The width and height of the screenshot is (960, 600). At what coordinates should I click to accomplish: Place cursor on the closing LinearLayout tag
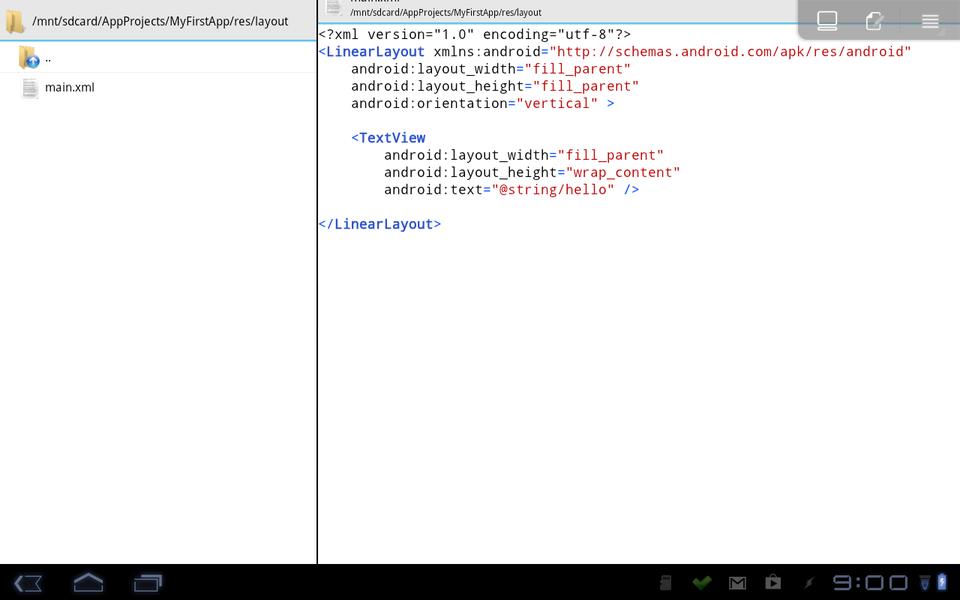point(382,224)
